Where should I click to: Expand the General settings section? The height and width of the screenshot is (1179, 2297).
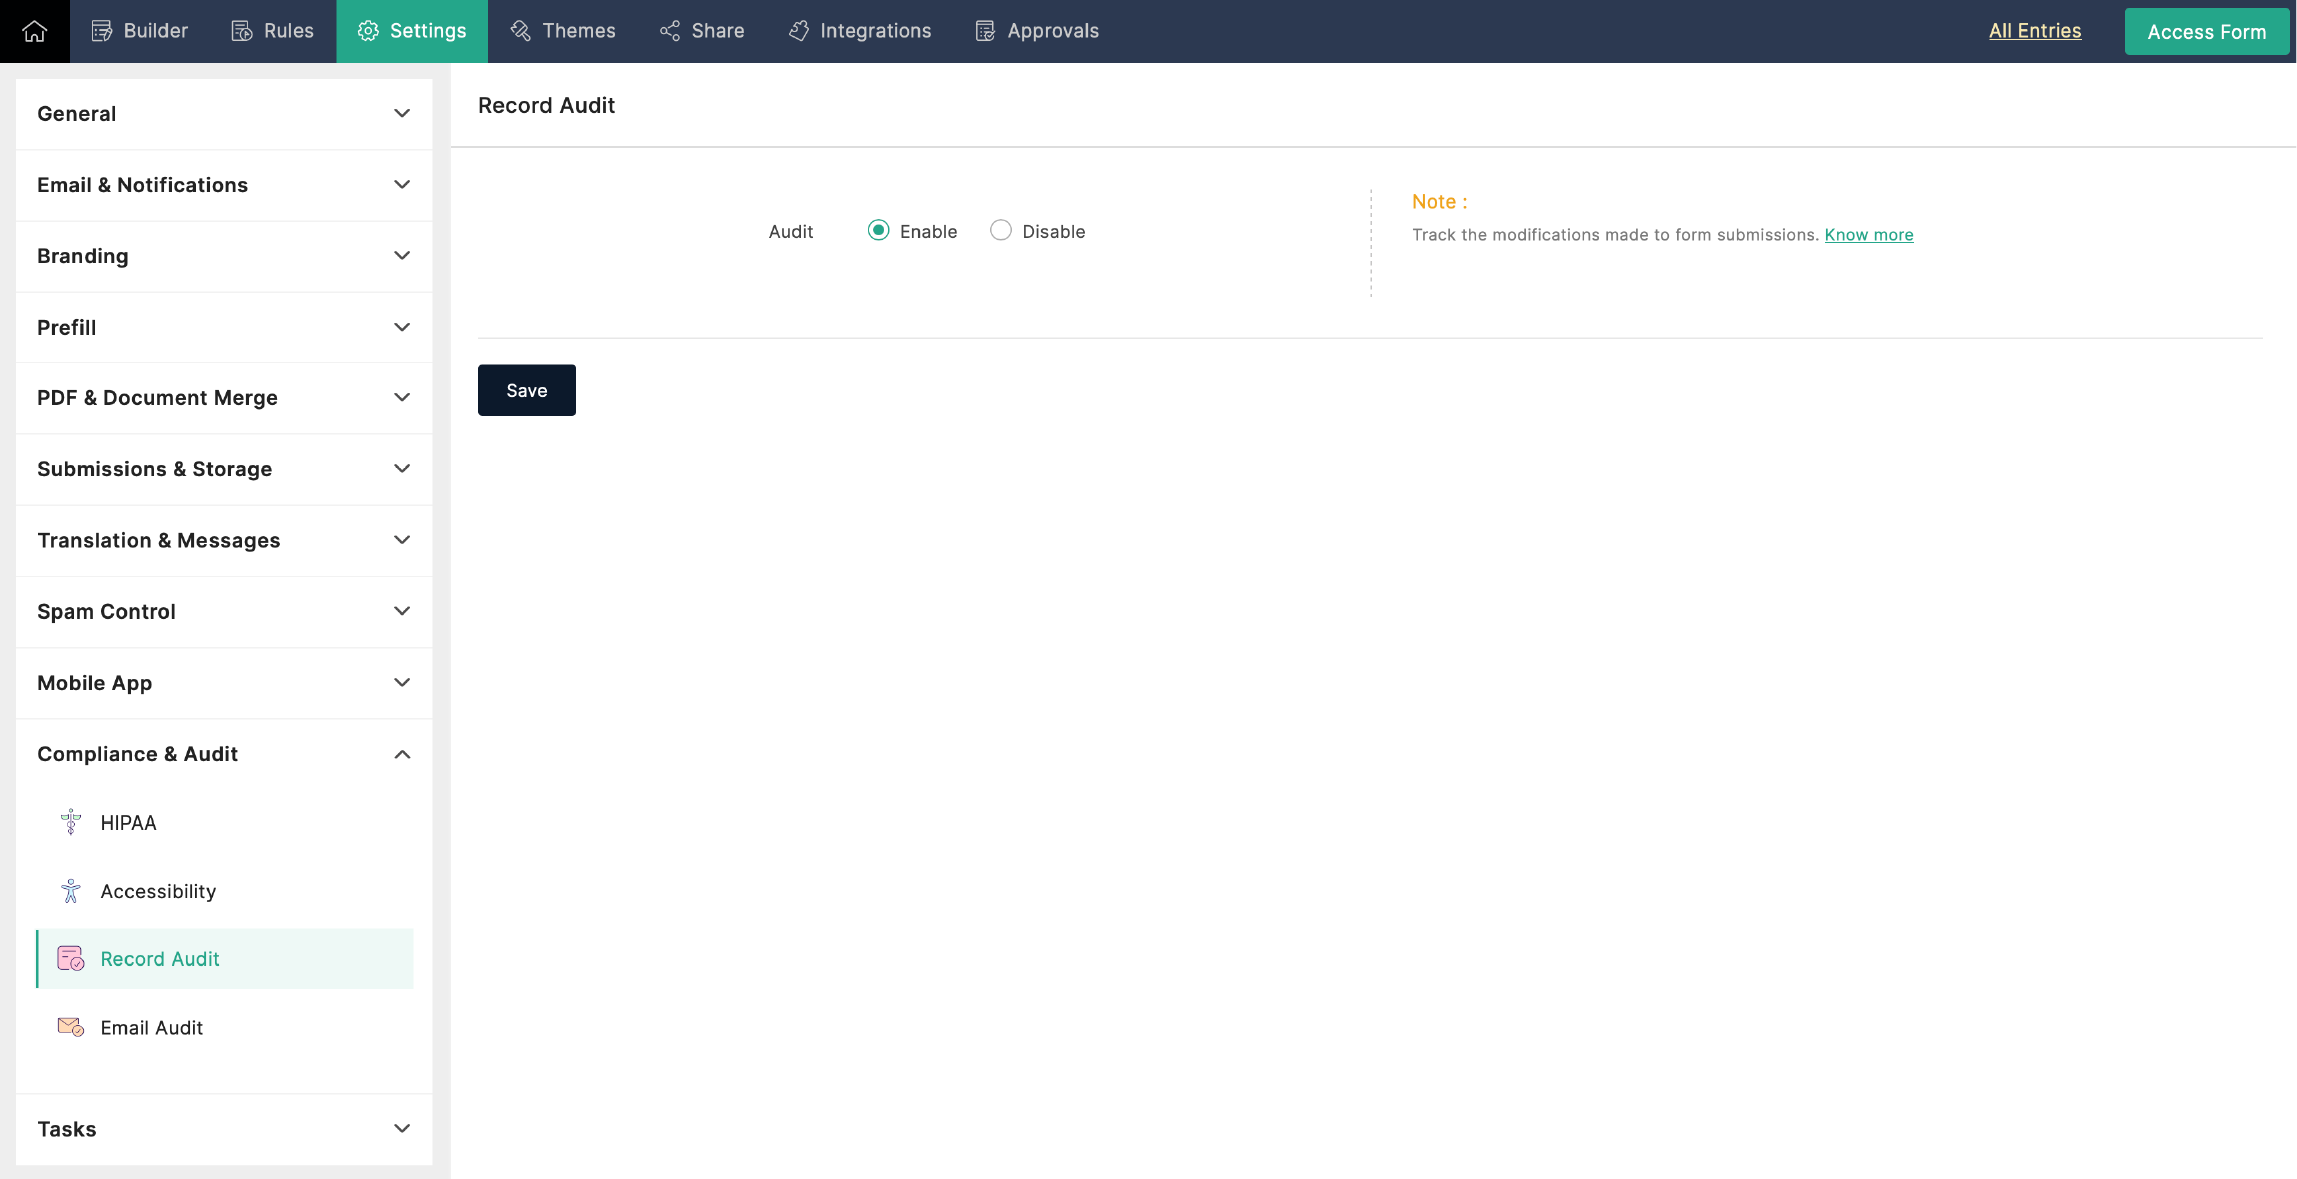tap(401, 114)
